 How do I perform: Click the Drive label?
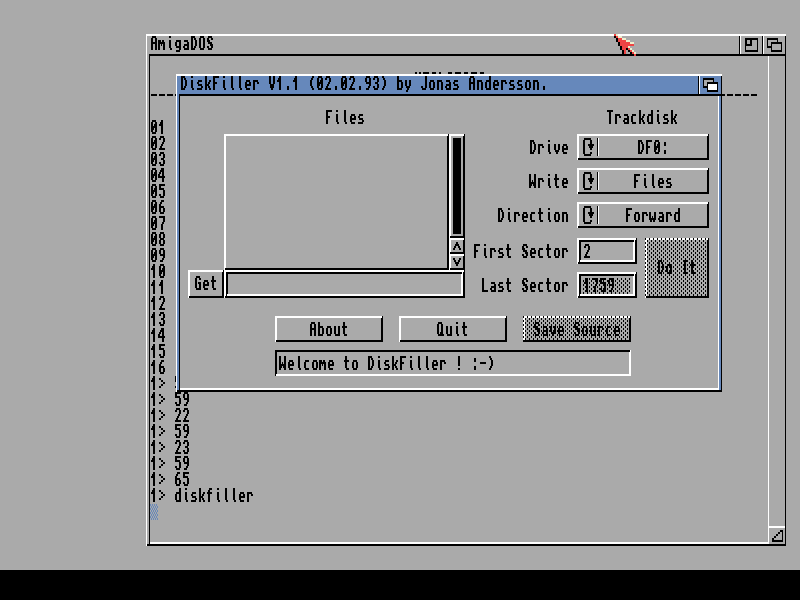[548, 147]
